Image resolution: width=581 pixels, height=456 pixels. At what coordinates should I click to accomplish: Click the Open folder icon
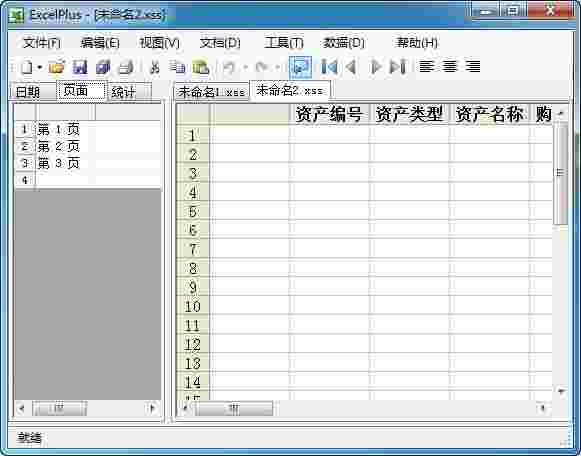(x=57, y=67)
